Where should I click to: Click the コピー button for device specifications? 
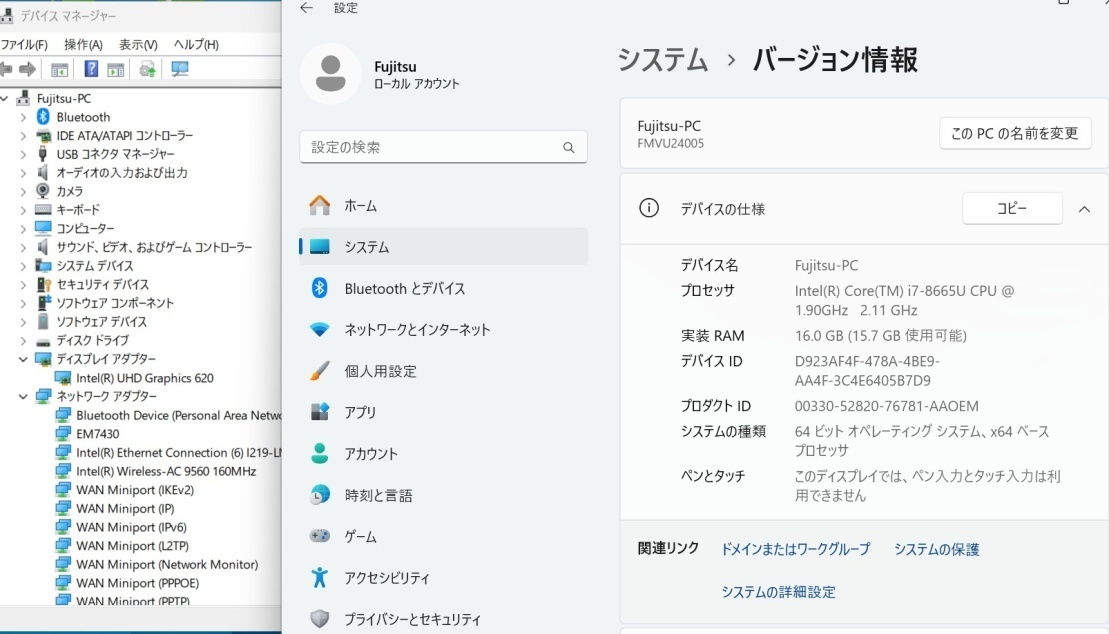tap(1012, 209)
